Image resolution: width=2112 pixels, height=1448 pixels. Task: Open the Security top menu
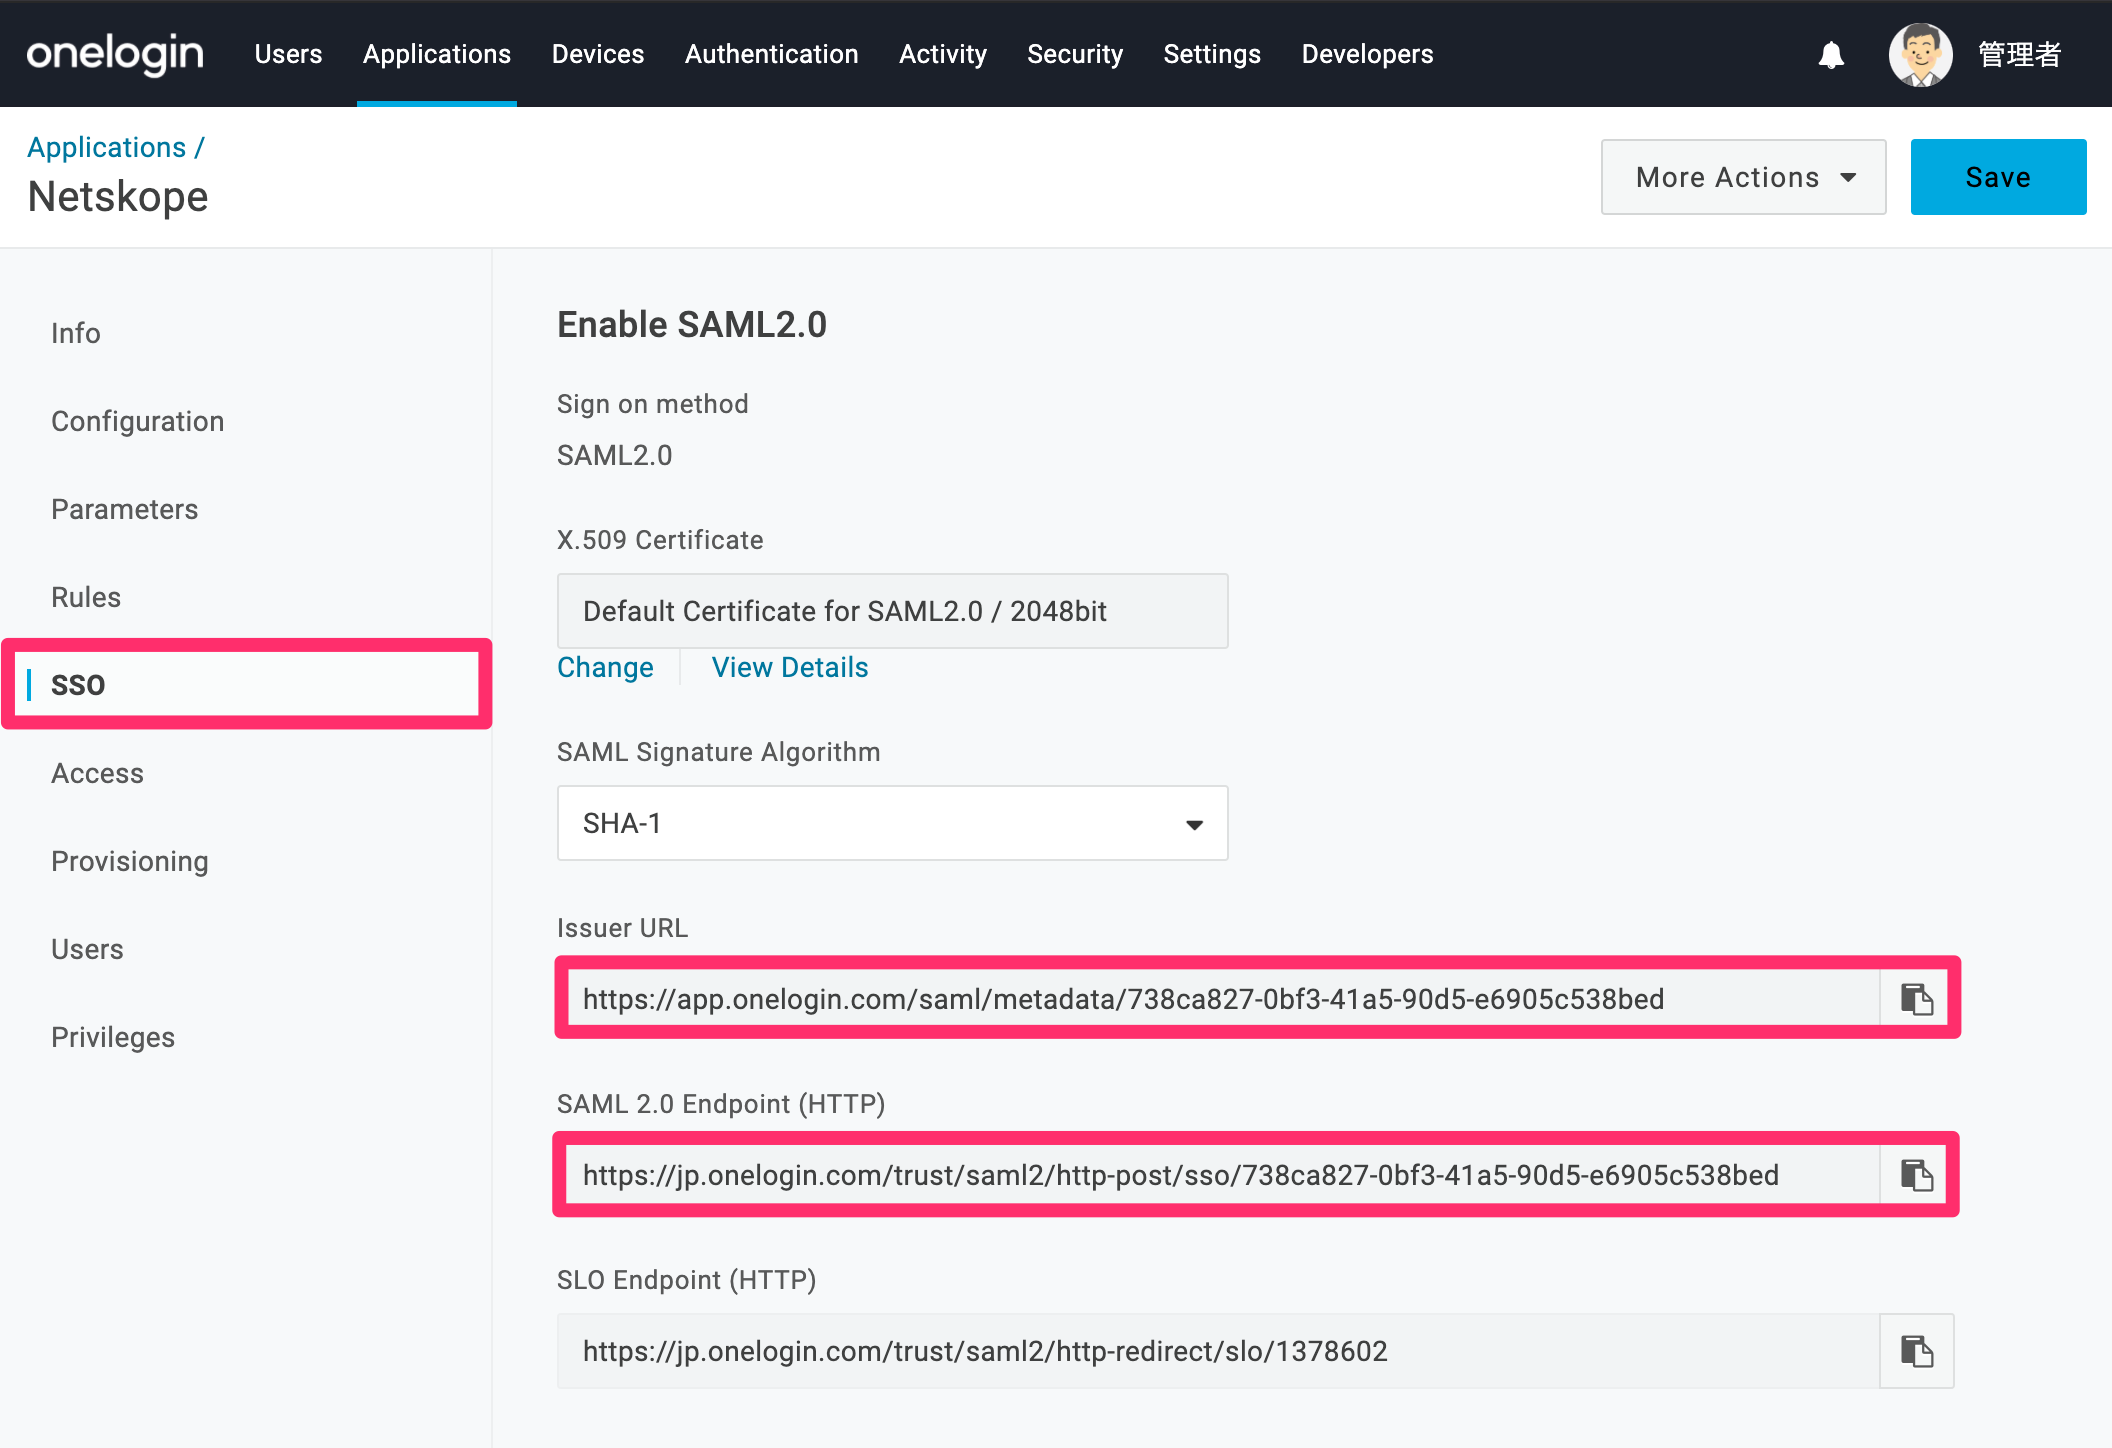point(1075,54)
